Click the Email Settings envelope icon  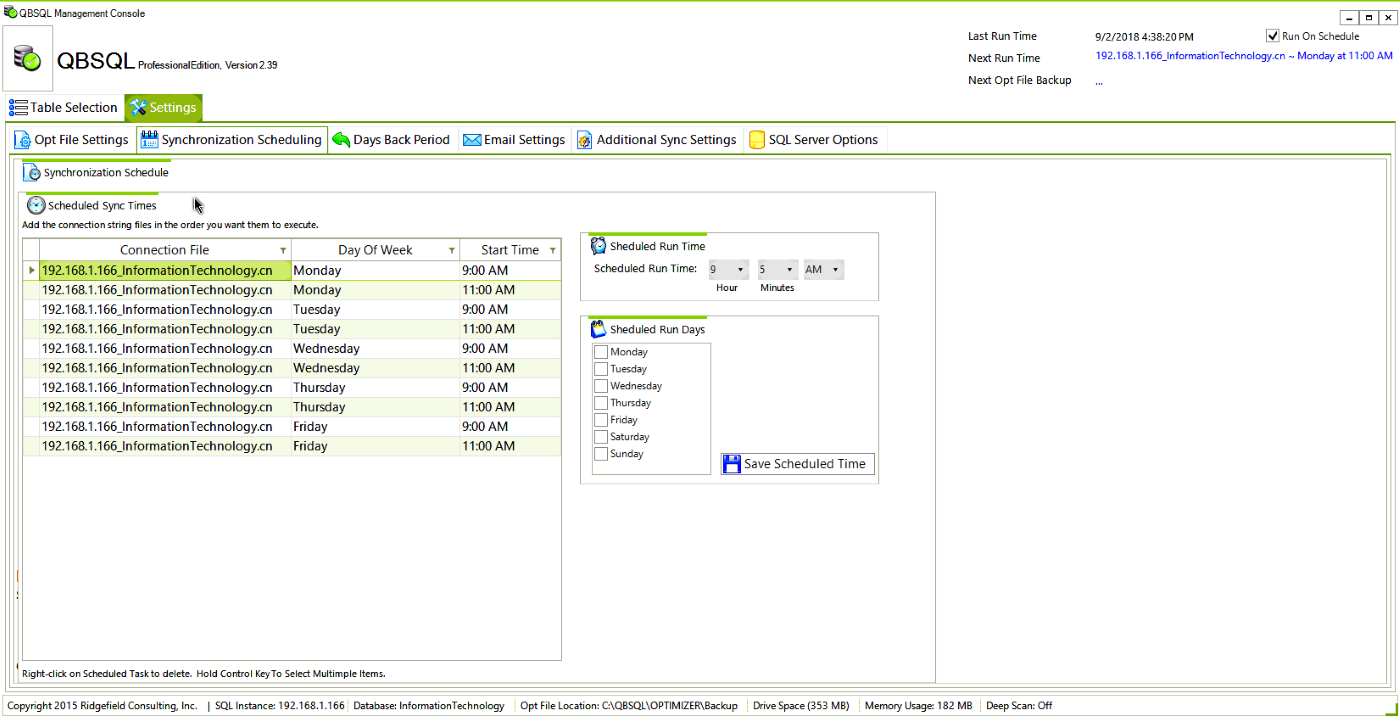[x=472, y=140]
